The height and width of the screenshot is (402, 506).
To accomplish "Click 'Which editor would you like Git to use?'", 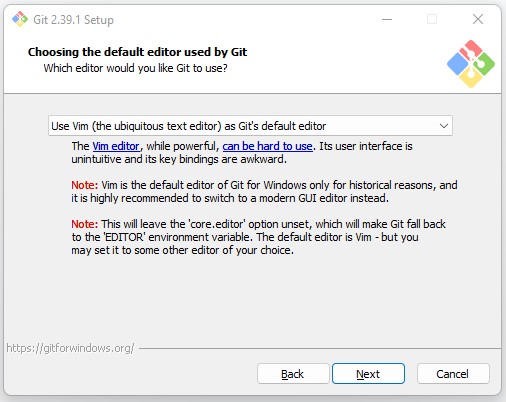I will (135, 68).
